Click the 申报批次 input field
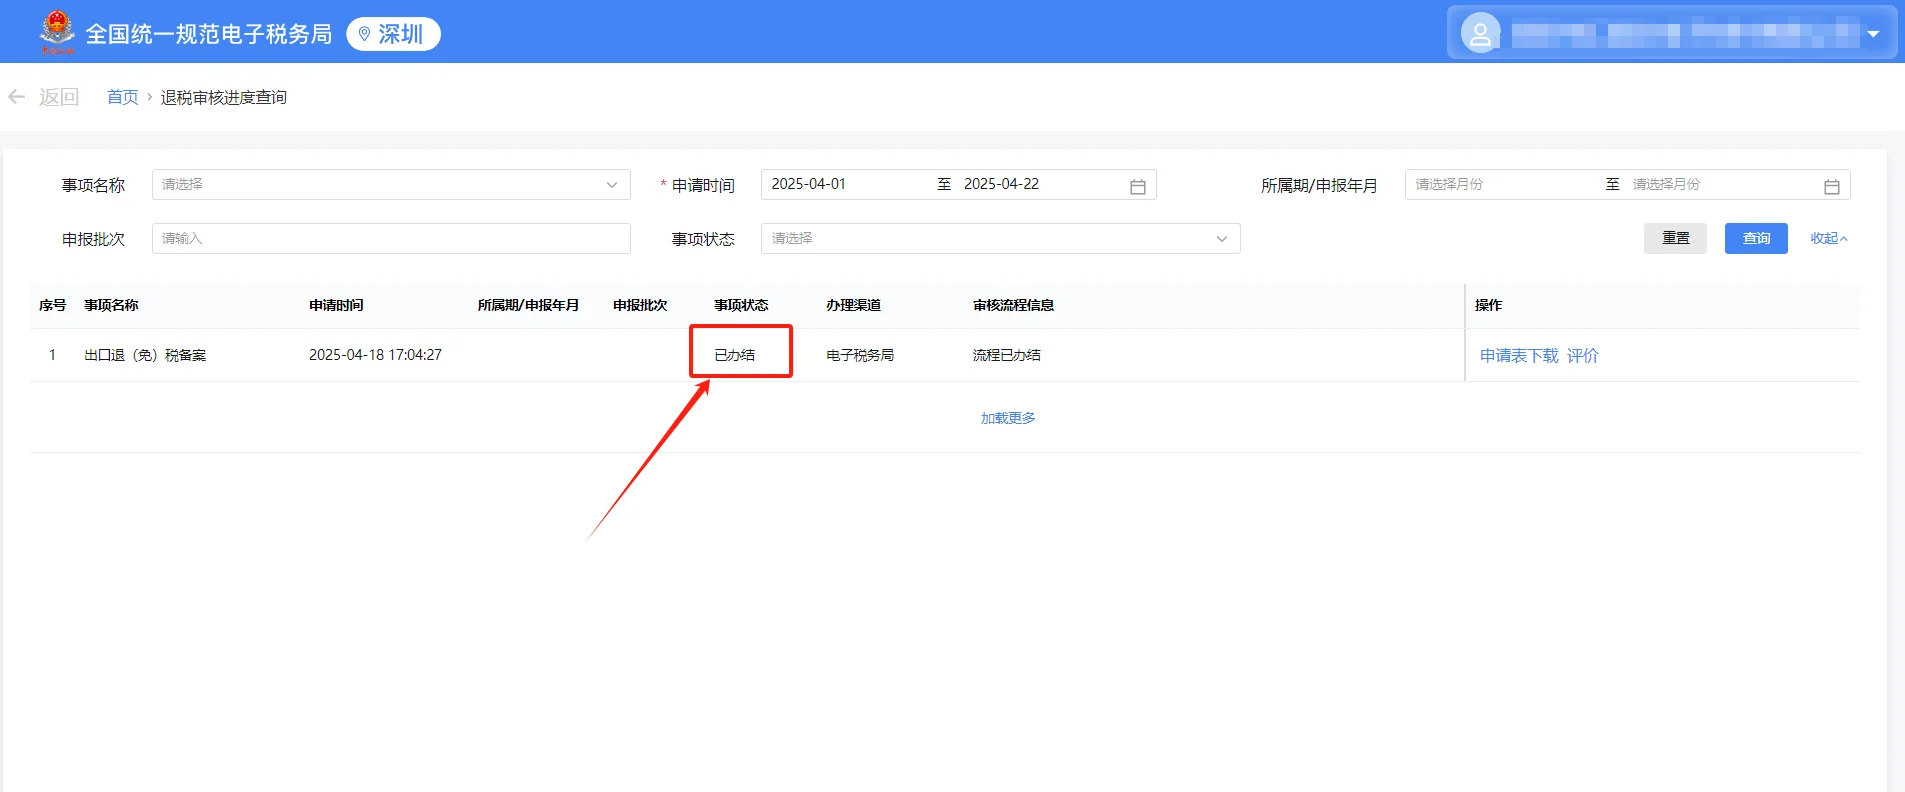This screenshot has width=1905, height=792. coord(391,238)
